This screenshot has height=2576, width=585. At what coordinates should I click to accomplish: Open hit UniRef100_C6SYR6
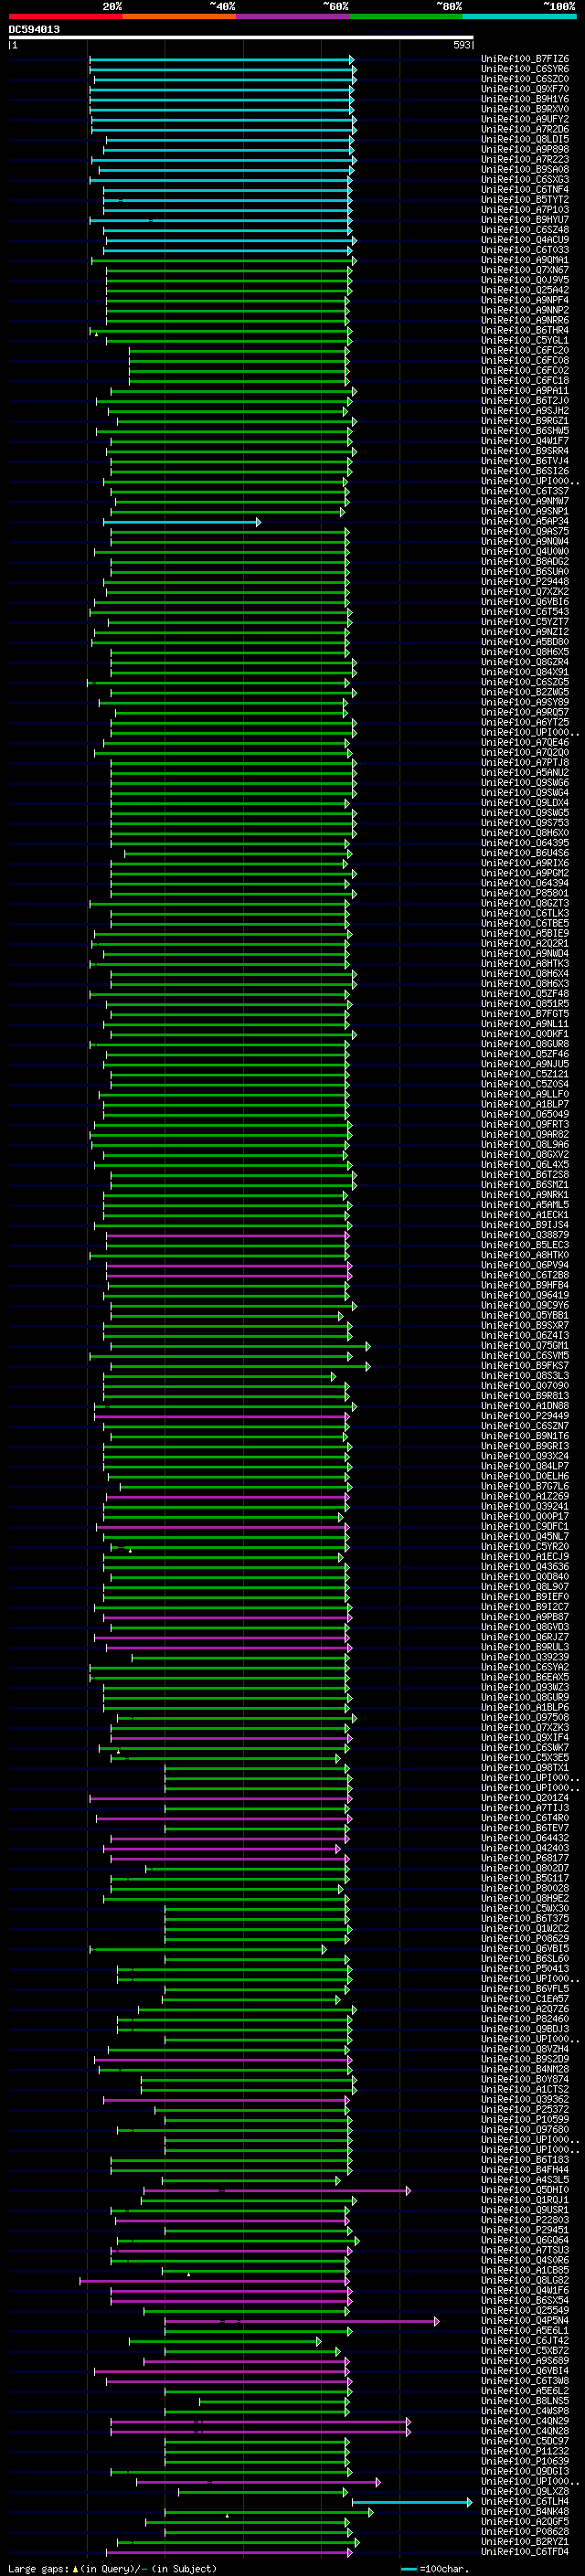525,70
